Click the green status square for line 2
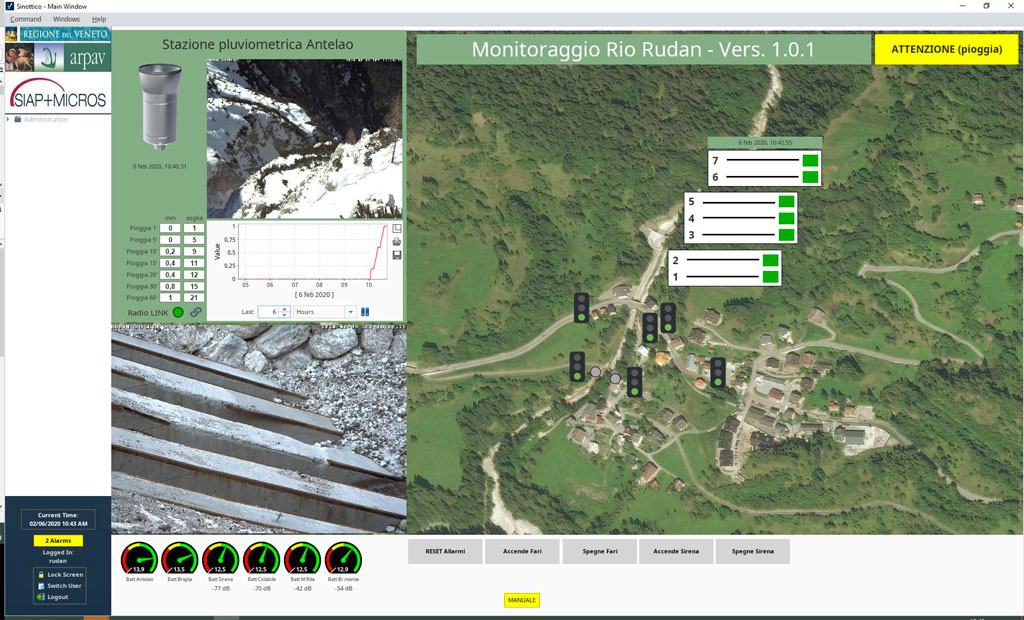This screenshot has width=1024, height=620. 771,260
